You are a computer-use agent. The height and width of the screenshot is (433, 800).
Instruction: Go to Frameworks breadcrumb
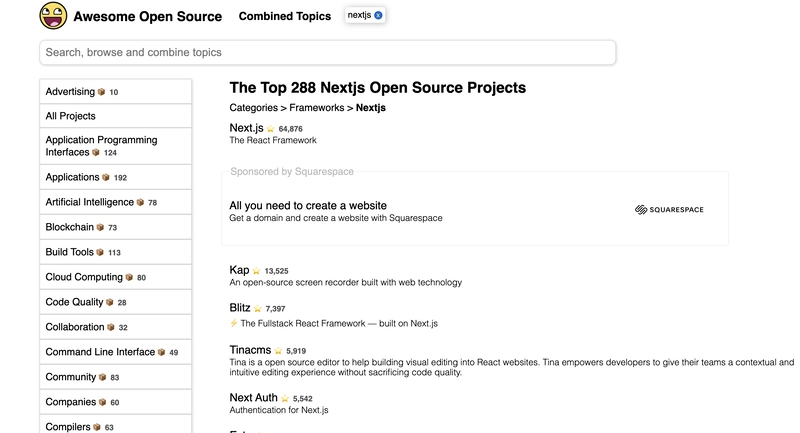point(316,108)
